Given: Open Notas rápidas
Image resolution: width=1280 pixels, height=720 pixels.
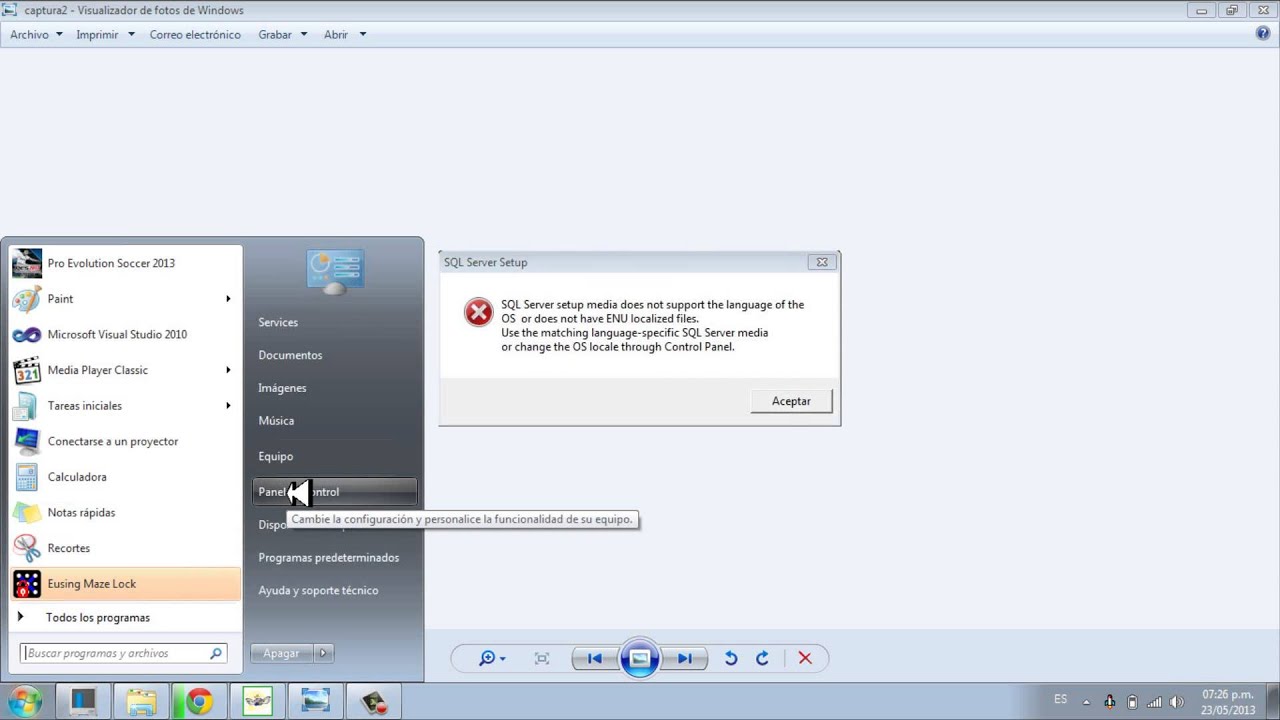Looking at the screenshot, I should 126,512.
